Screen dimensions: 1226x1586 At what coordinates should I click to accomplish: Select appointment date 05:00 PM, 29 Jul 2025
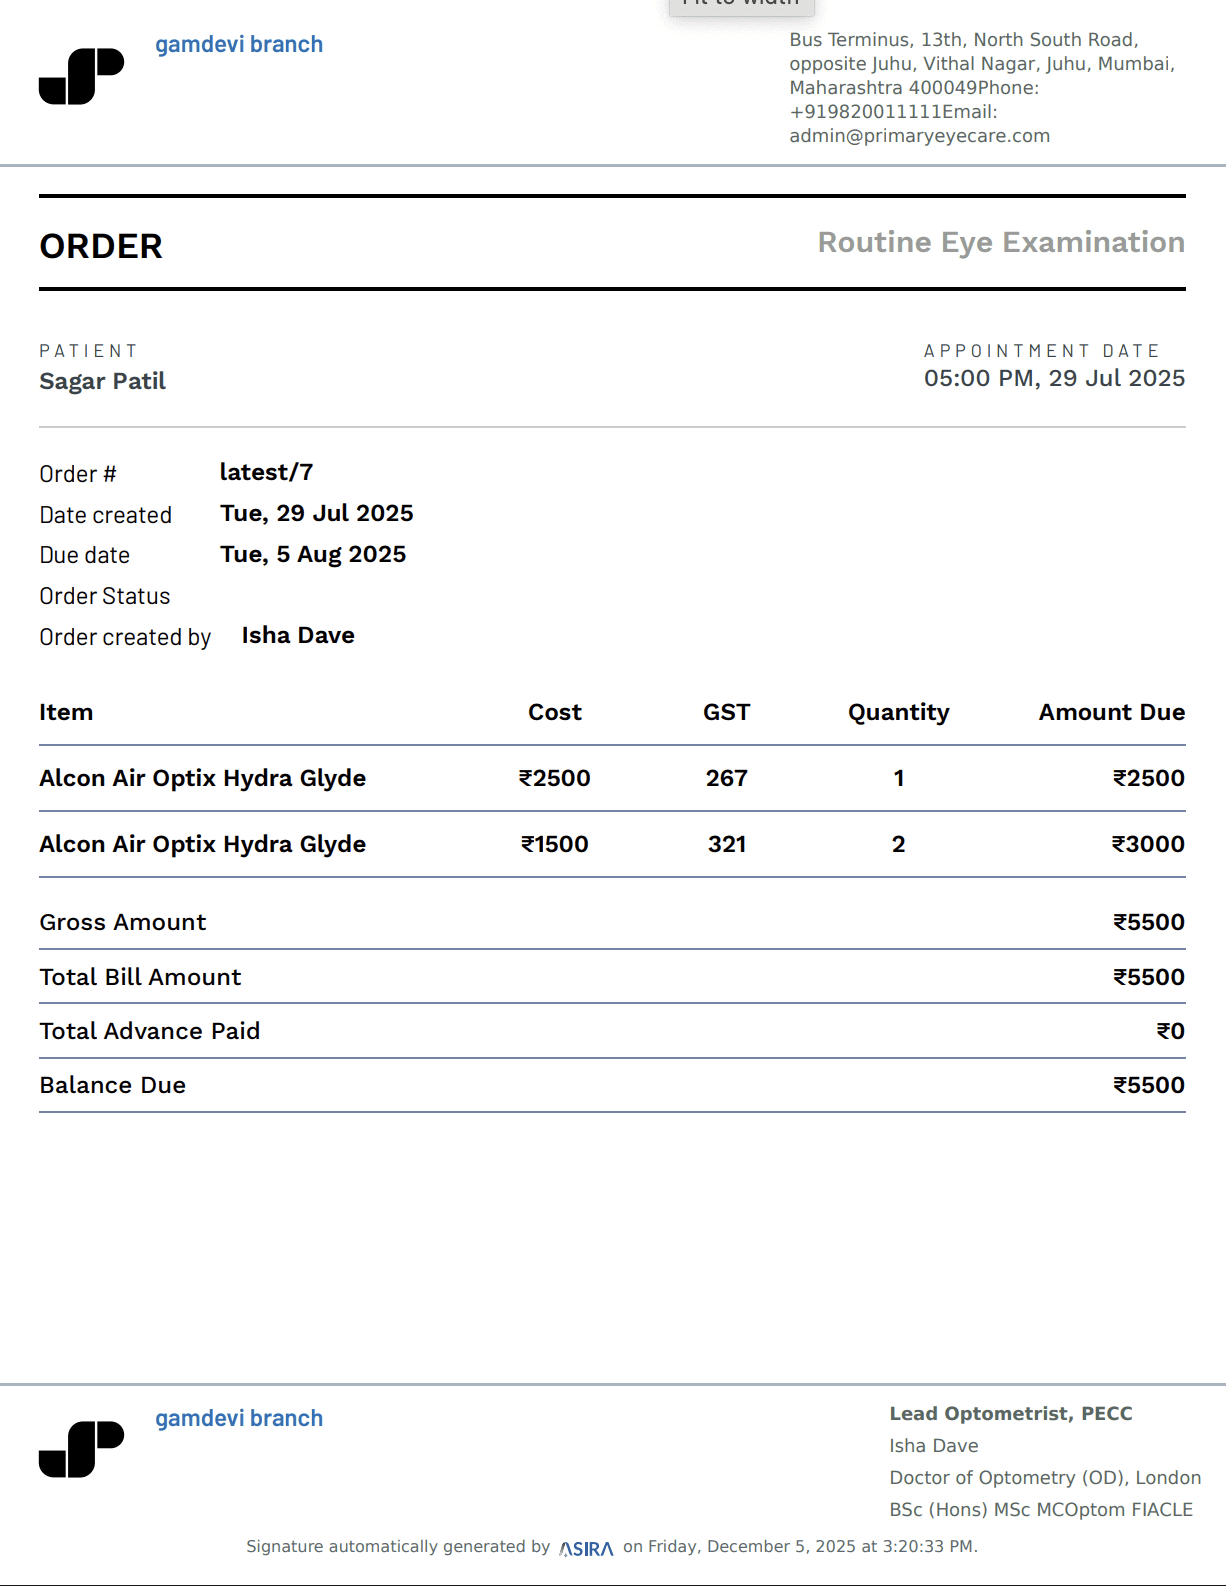click(1054, 378)
